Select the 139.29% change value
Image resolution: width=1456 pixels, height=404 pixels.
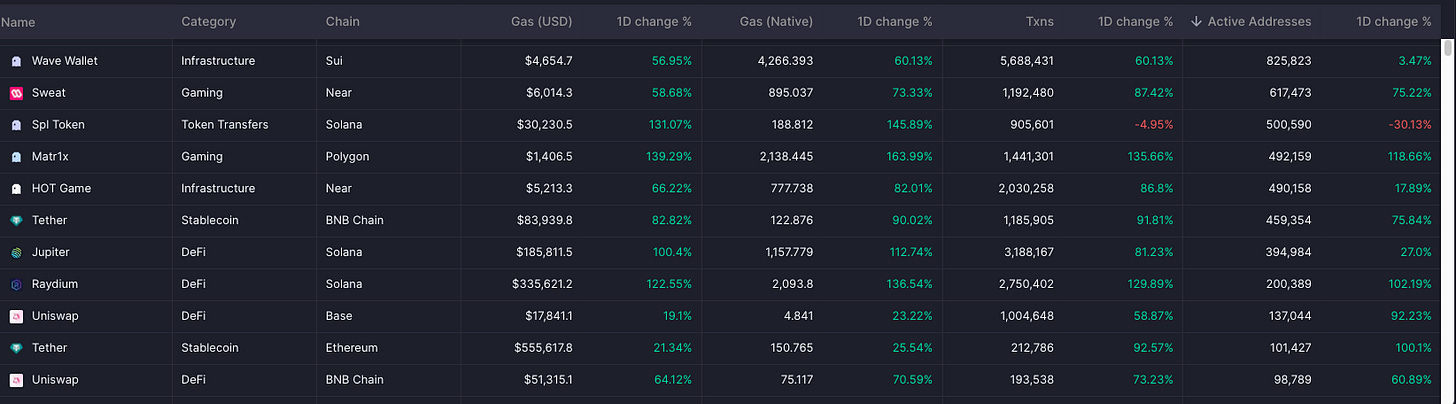coord(670,157)
